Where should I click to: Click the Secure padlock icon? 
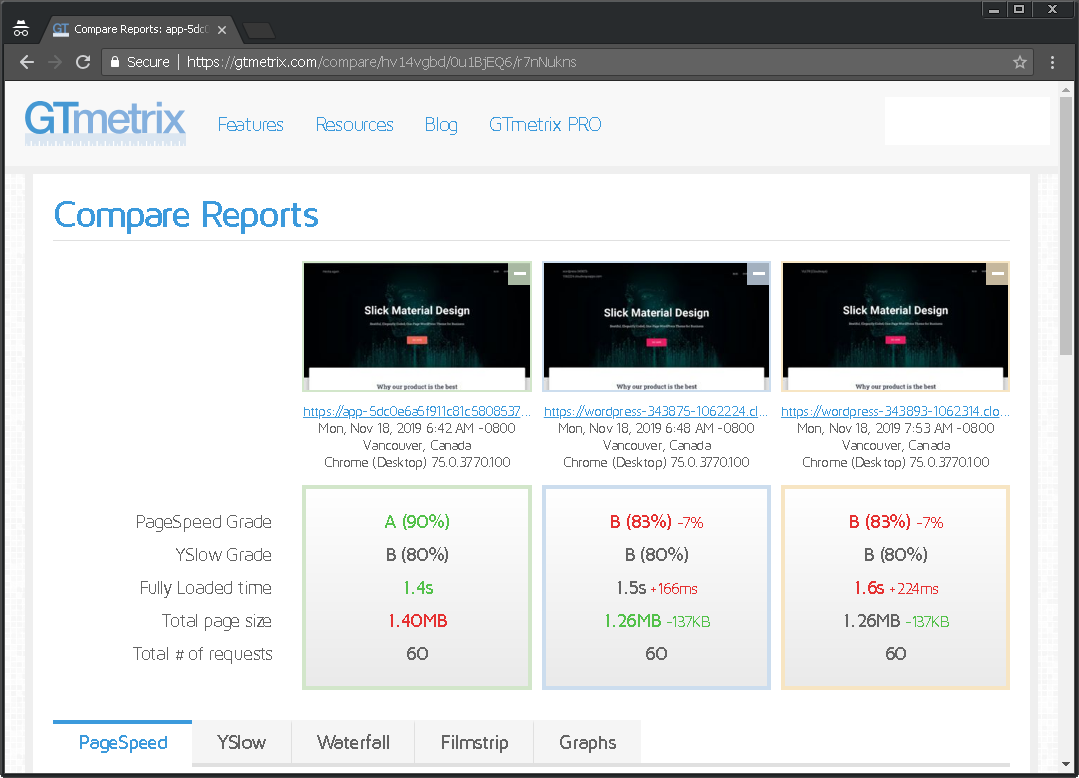(x=115, y=62)
